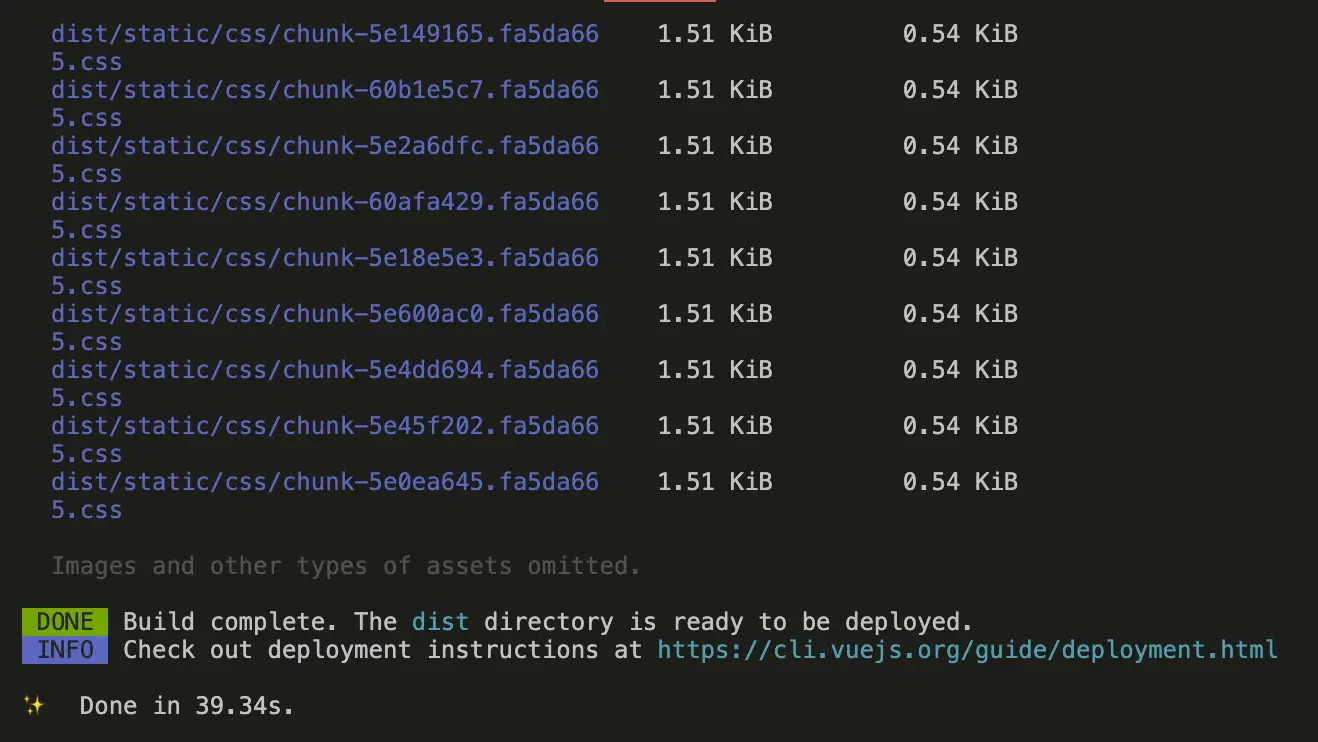The height and width of the screenshot is (742, 1318).
Task: Select the red active tab indicator on top
Action: 659,3
